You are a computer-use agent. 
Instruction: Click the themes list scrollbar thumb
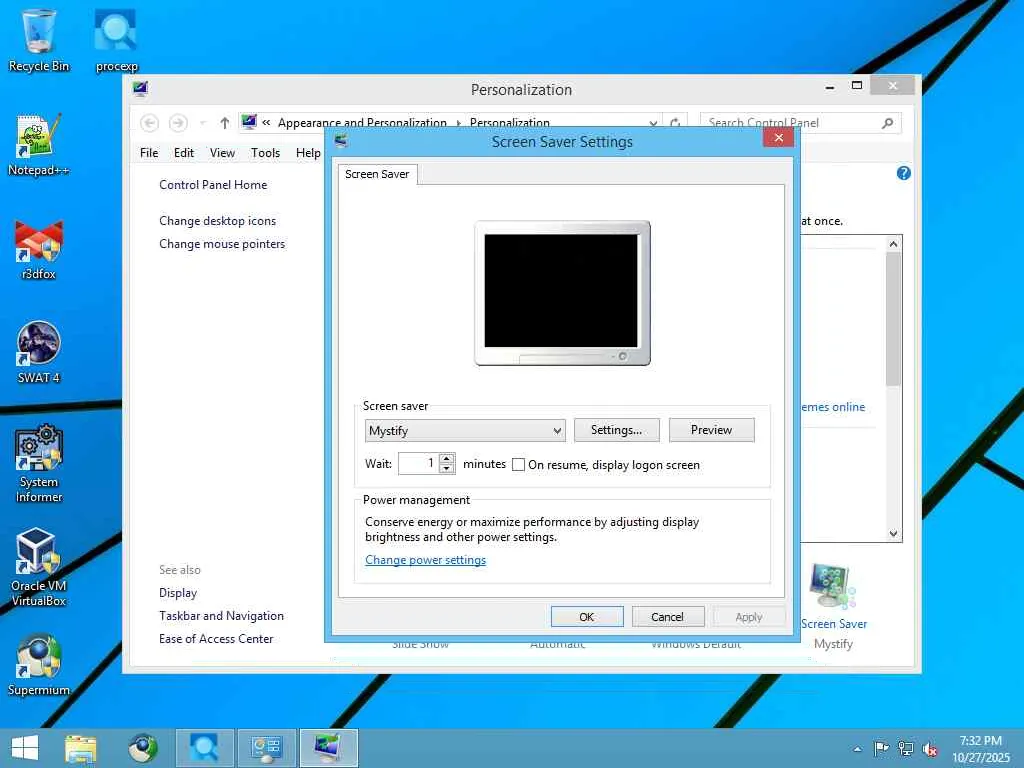(x=893, y=319)
